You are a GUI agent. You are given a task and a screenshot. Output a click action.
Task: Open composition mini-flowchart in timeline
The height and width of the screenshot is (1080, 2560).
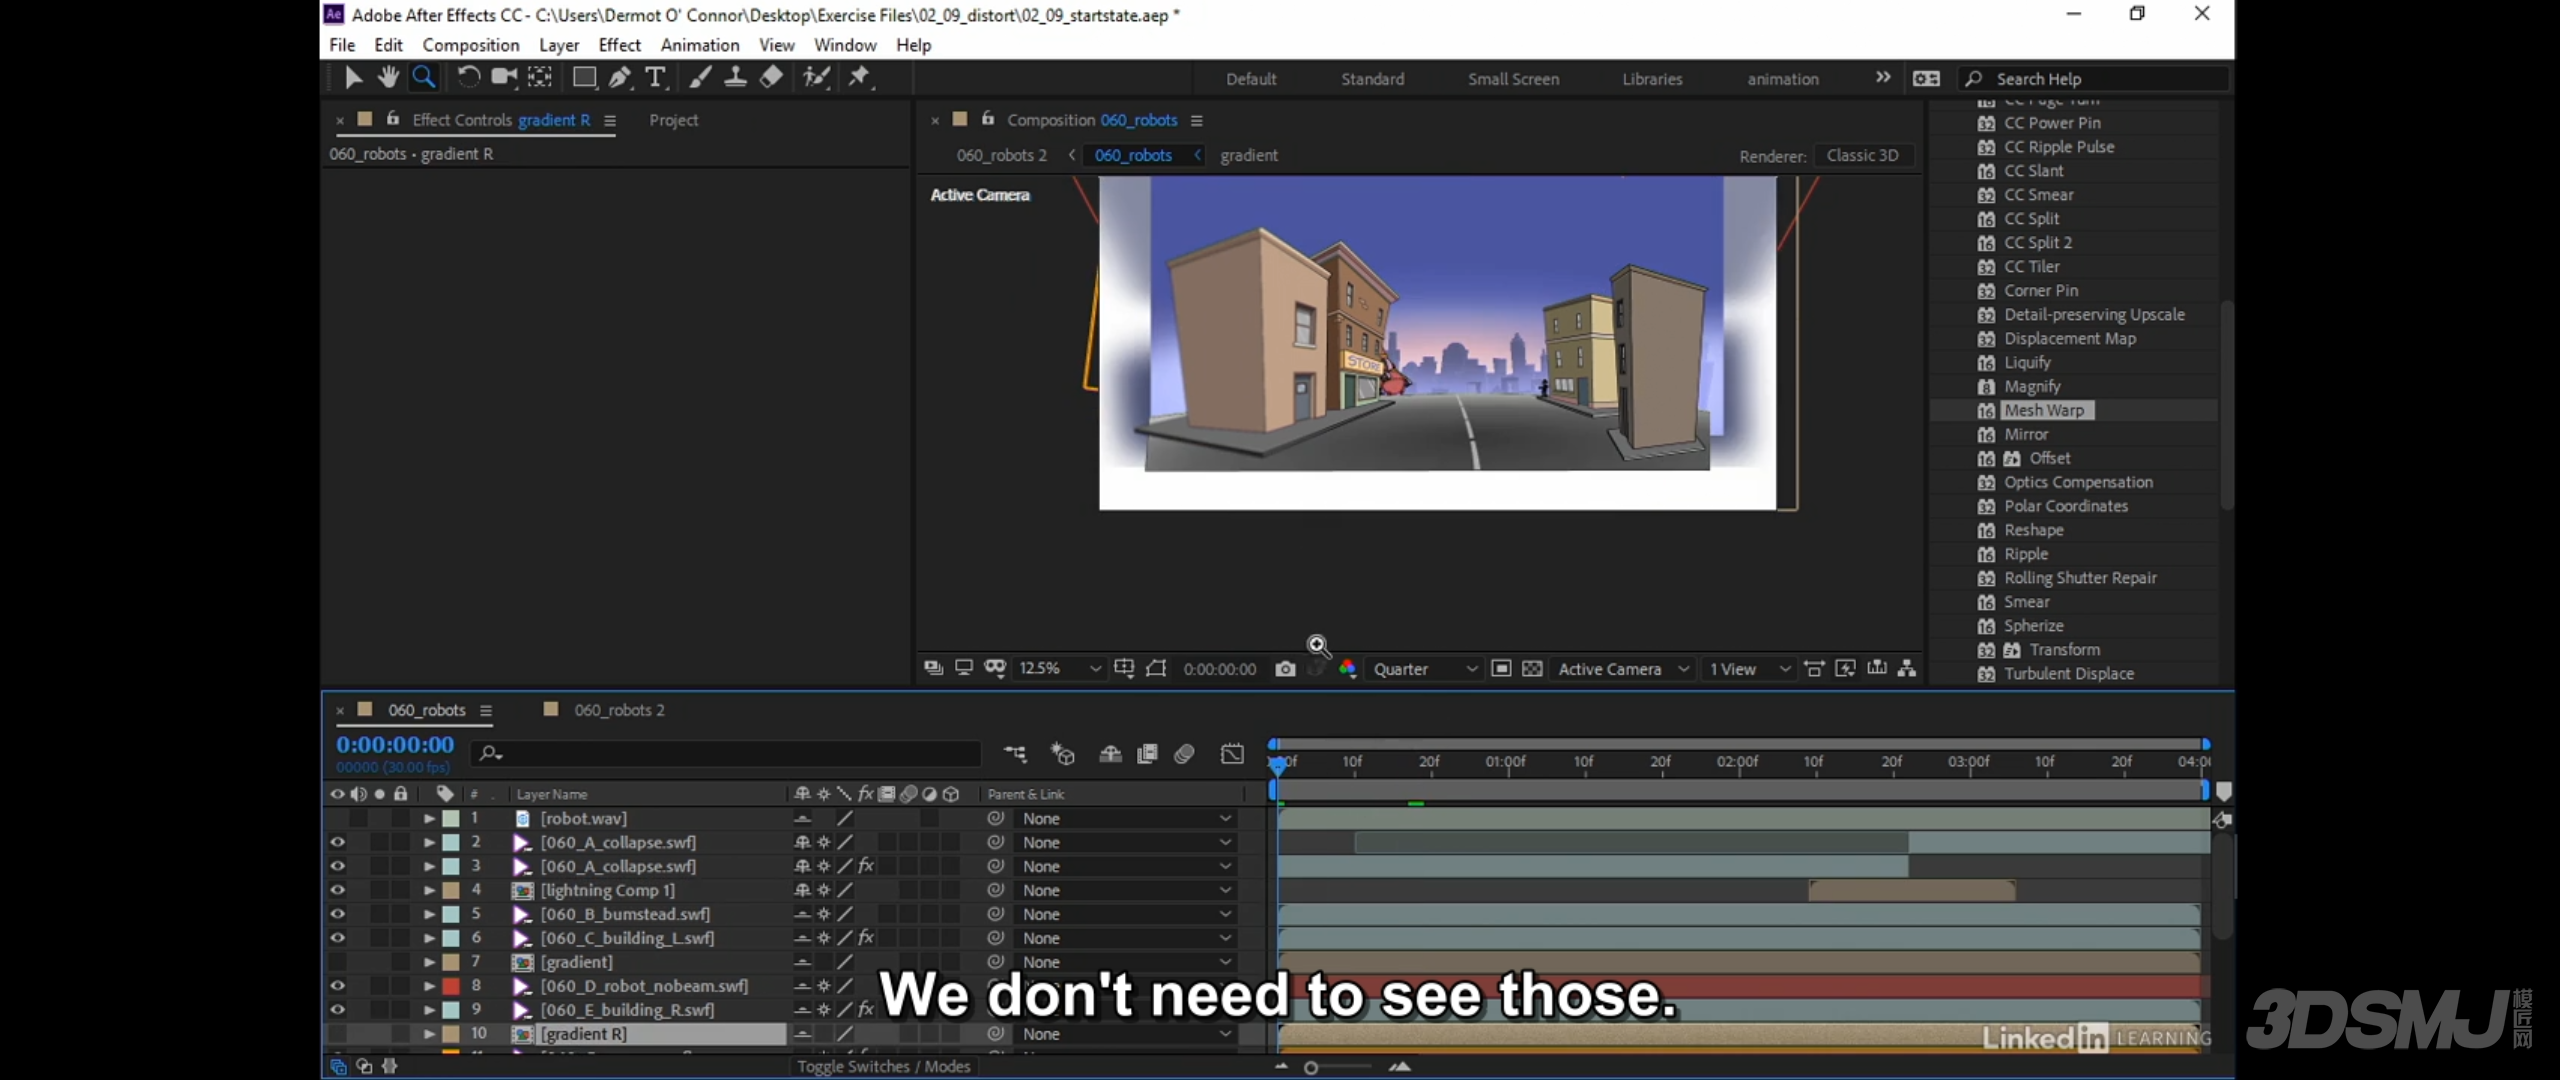(1015, 754)
